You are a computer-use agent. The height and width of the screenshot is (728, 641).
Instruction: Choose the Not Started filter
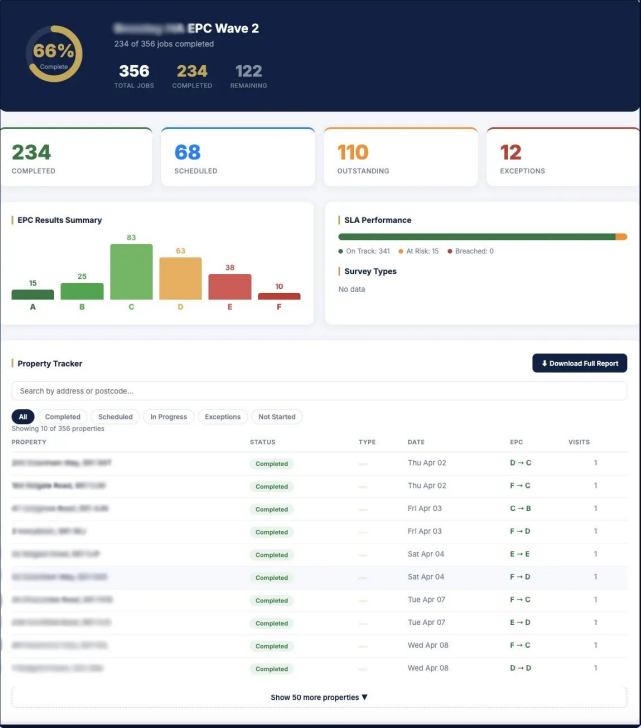[277, 416]
